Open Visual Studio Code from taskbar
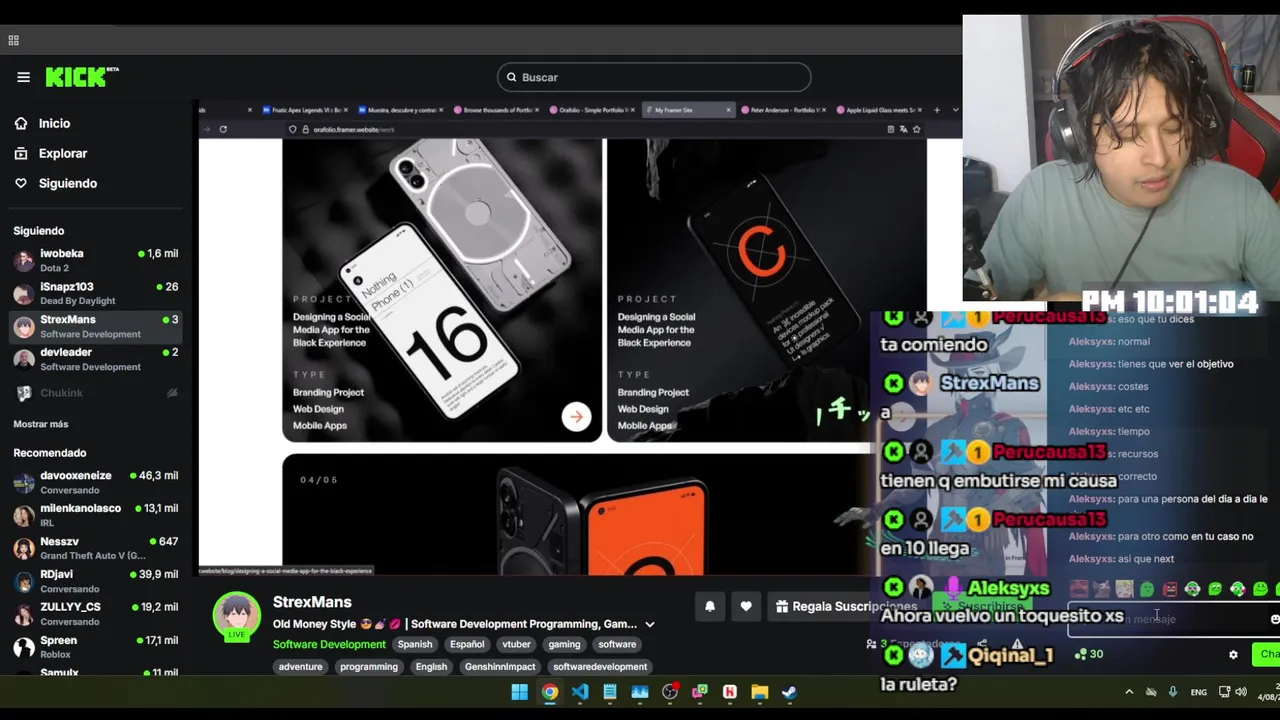This screenshot has width=1280, height=720. 580,692
